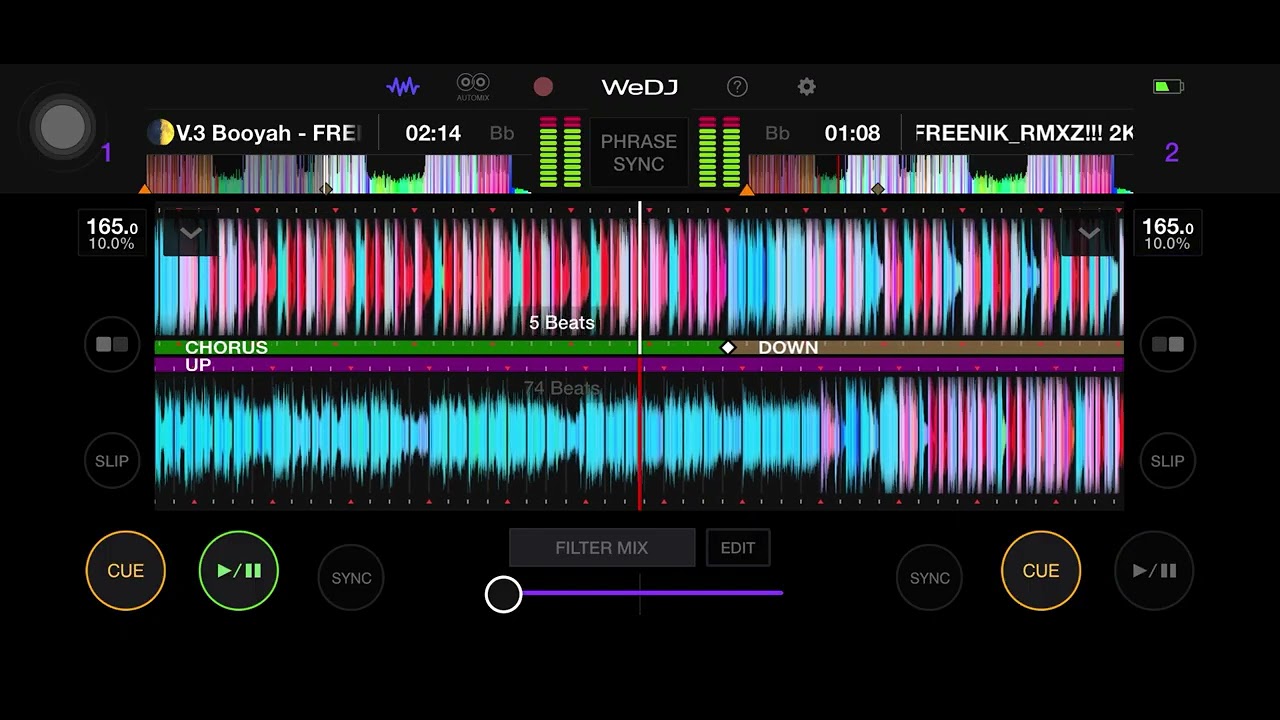Start deck 2 with play/pause button
Image resolution: width=1280 pixels, height=720 pixels.
click(x=1154, y=571)
